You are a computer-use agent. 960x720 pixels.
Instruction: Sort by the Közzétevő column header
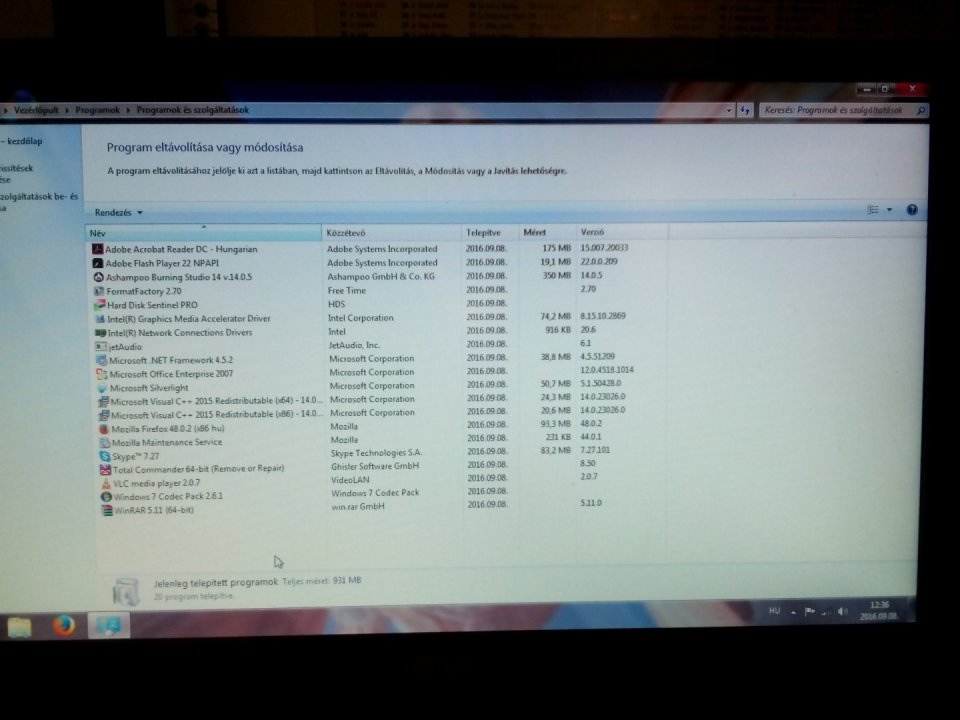[x=391, y=233]
